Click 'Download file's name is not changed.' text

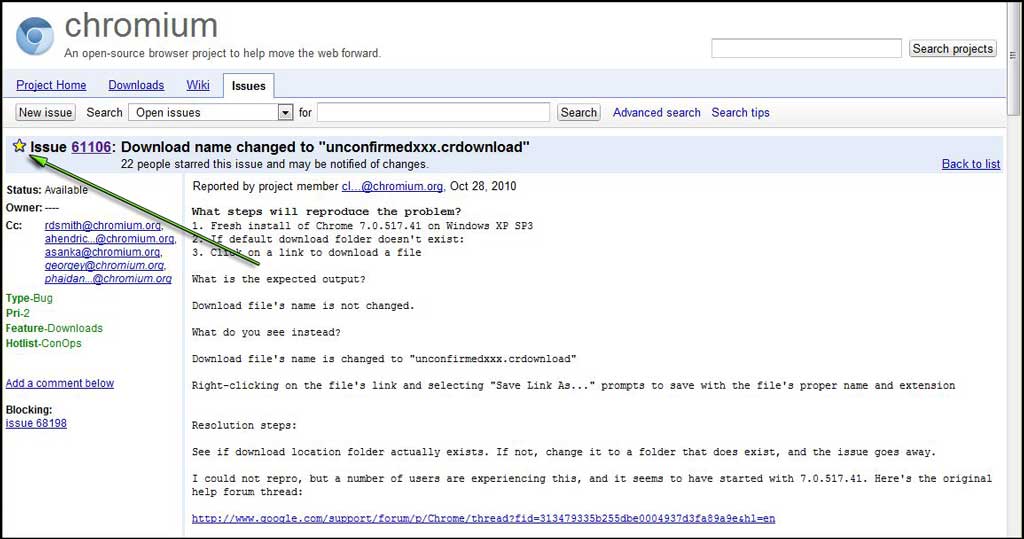tap(303, 306)
